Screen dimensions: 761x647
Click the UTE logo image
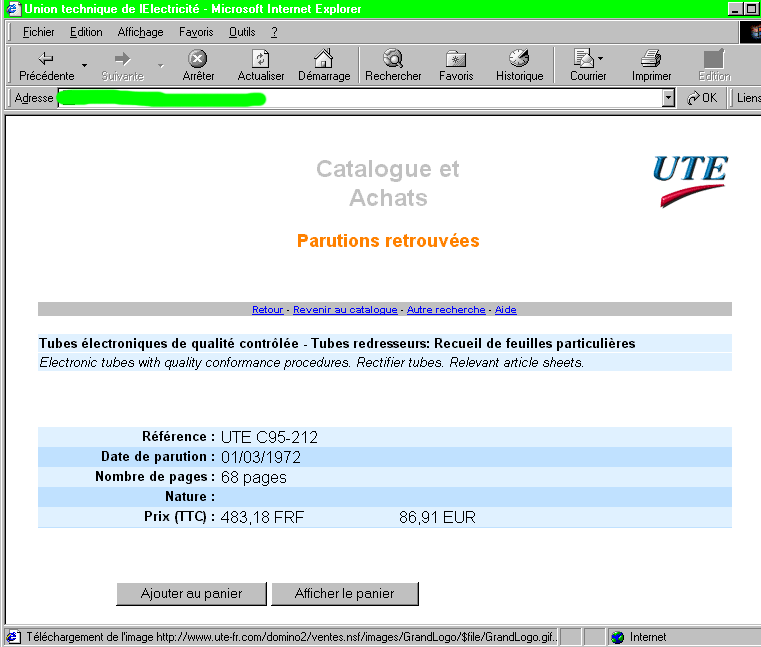click(689, 179)
